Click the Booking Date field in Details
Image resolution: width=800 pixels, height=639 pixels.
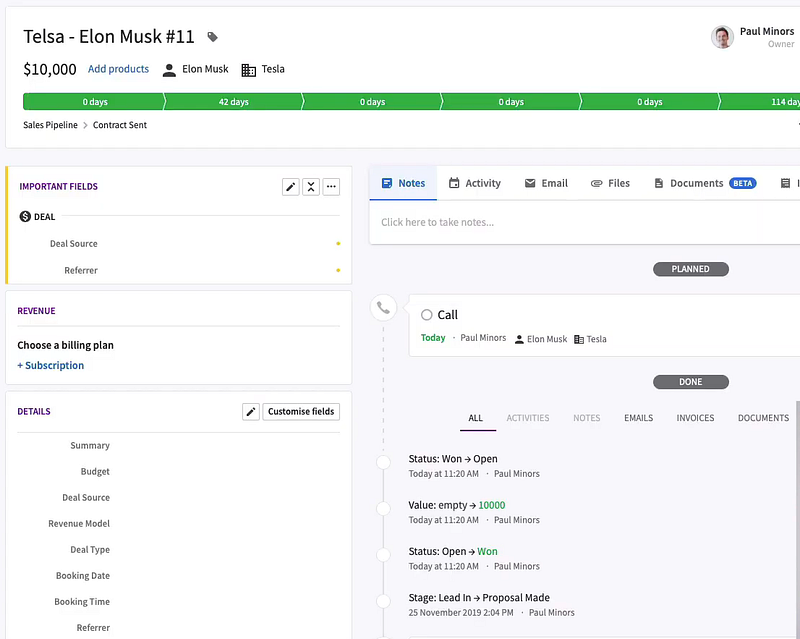tap(179, 576)
